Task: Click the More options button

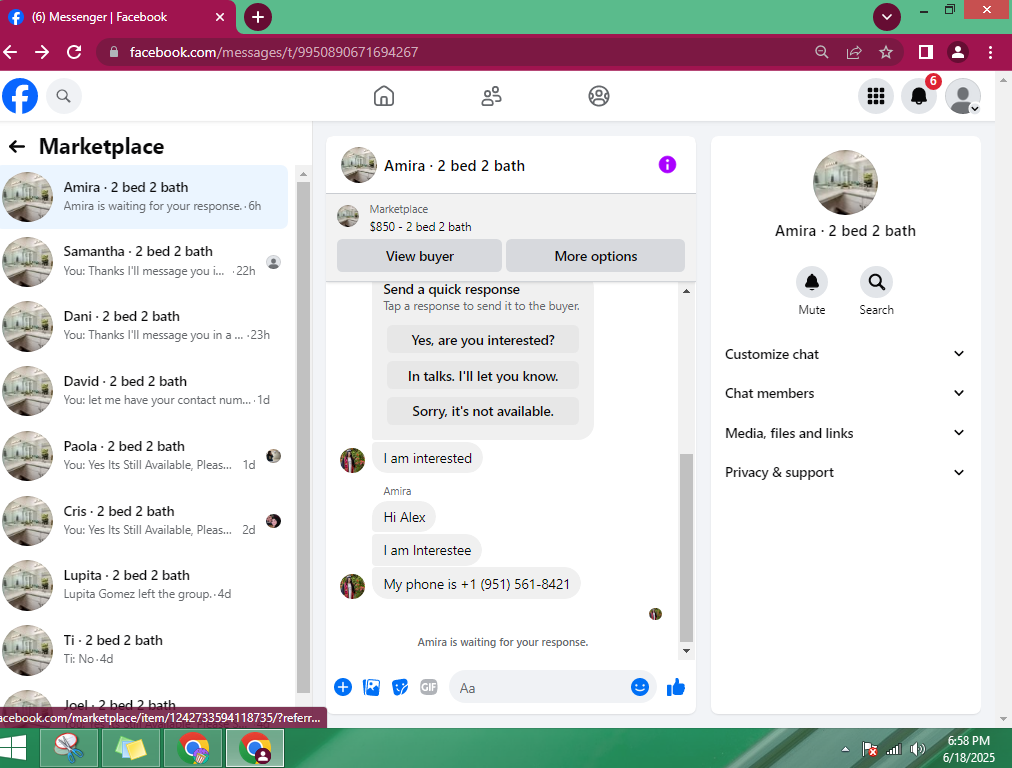Action: (x=595, y=256)
